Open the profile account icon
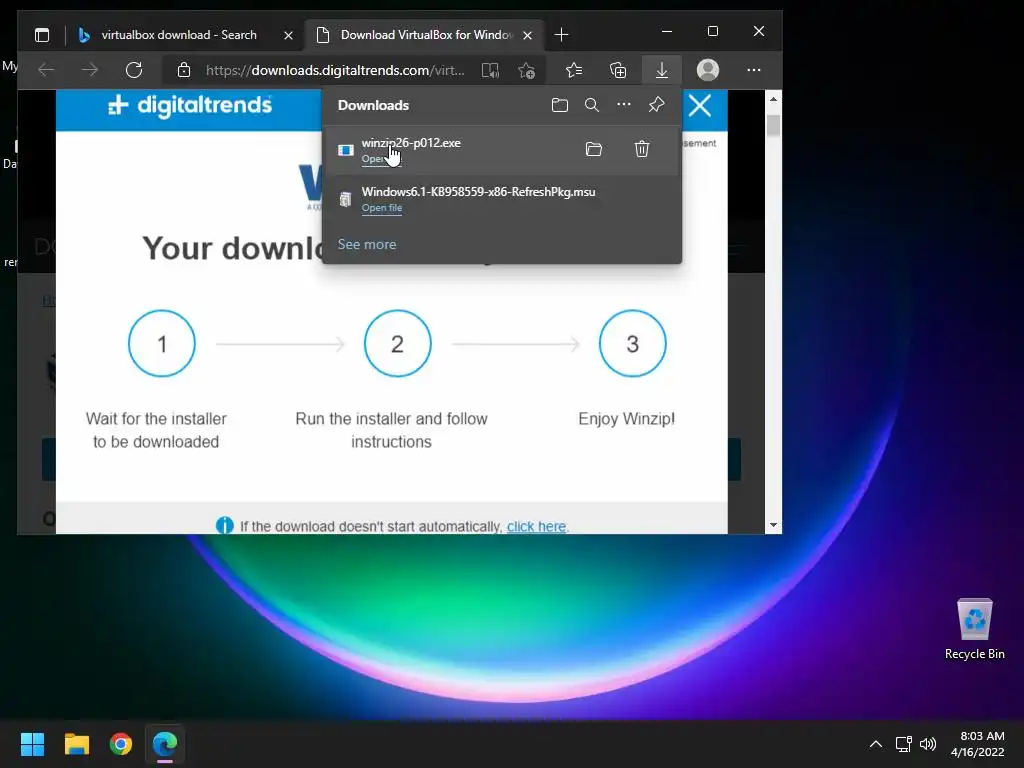Screen dimensions: 1024x768 [x=708, y=70]
